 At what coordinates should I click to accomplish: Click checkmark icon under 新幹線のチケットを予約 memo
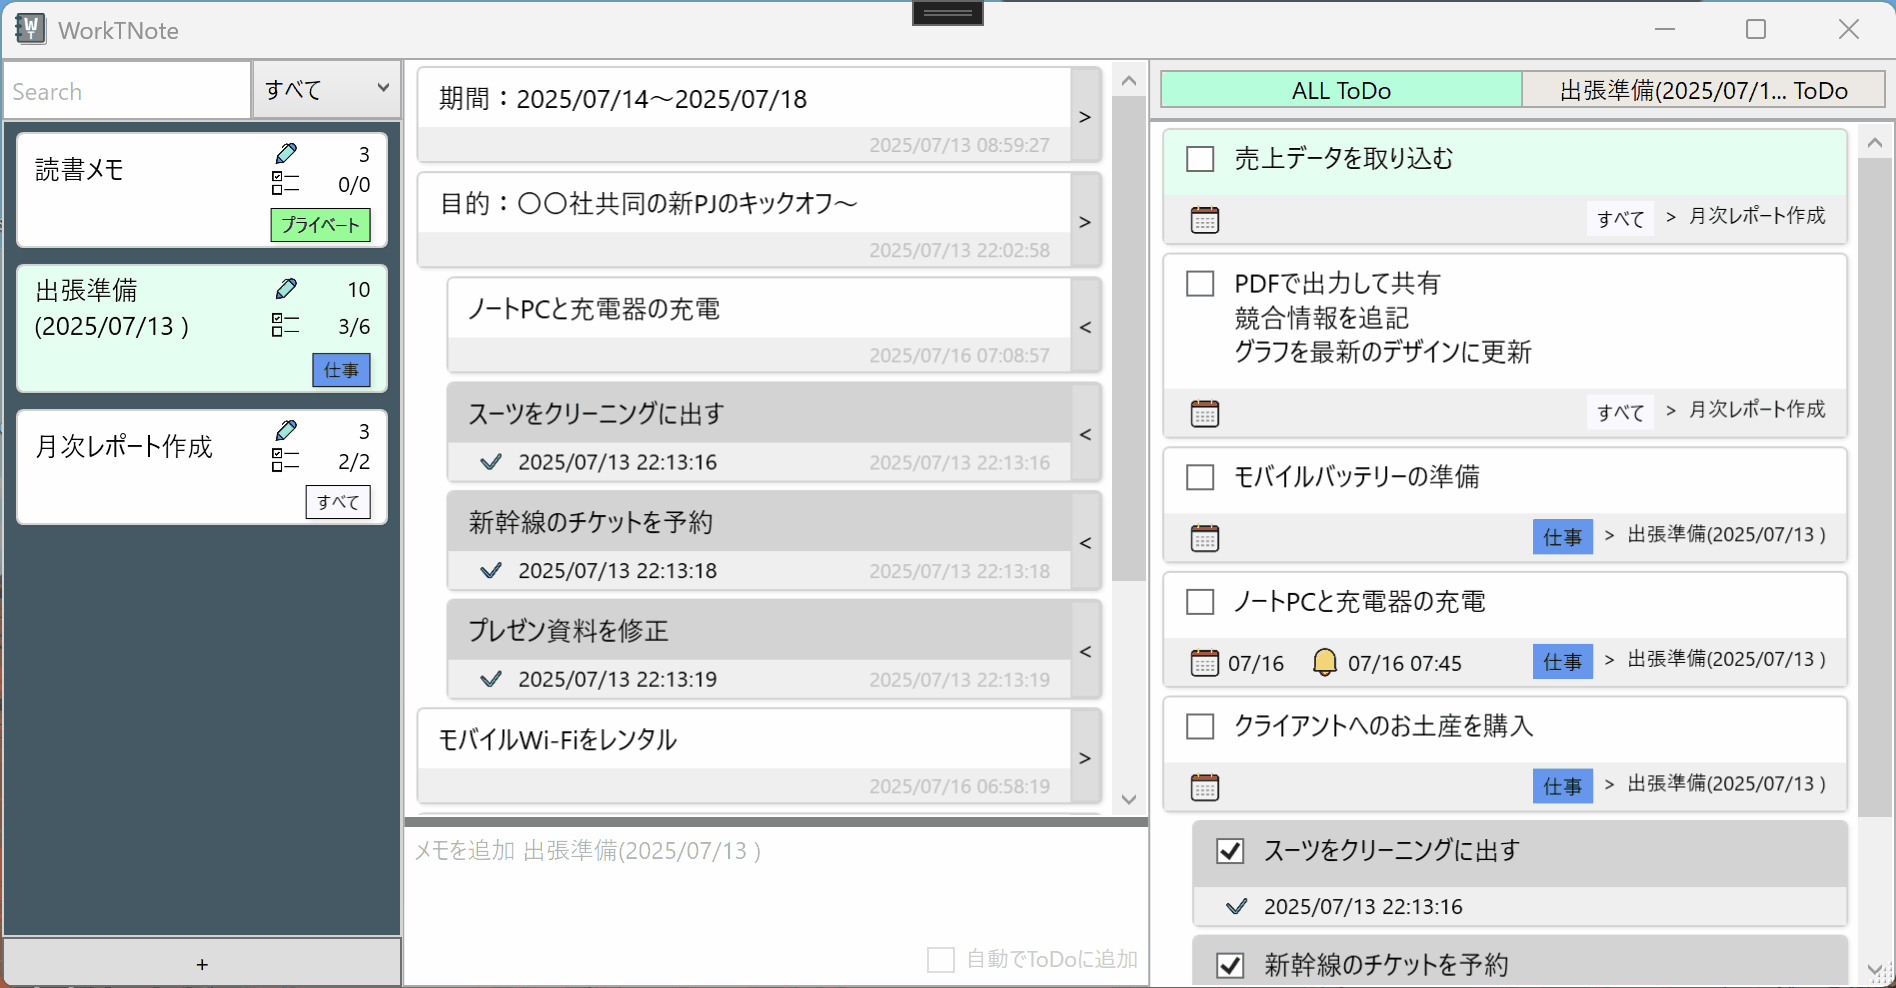coord(491,571)
